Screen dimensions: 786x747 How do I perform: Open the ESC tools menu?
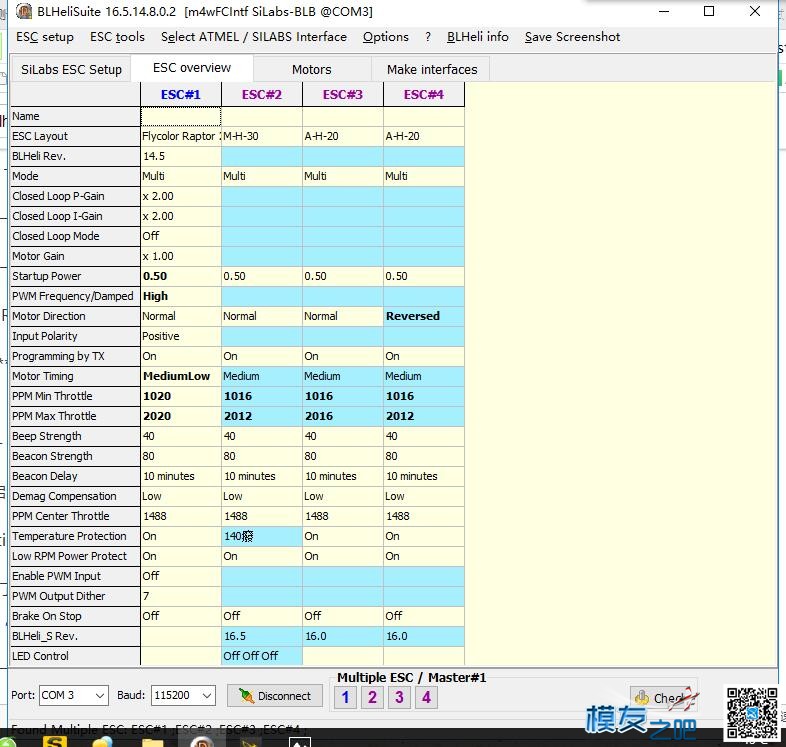pos(117,37)
